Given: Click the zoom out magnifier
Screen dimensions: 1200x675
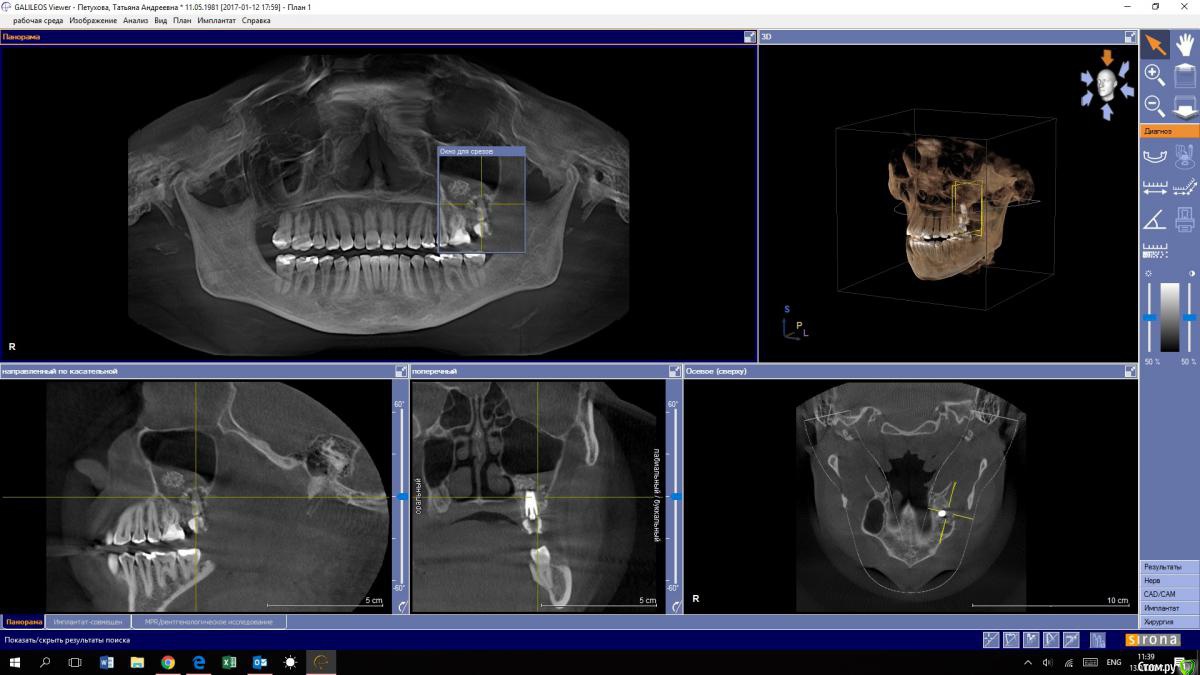Looking at the screenshot, I should (1154, 105).
